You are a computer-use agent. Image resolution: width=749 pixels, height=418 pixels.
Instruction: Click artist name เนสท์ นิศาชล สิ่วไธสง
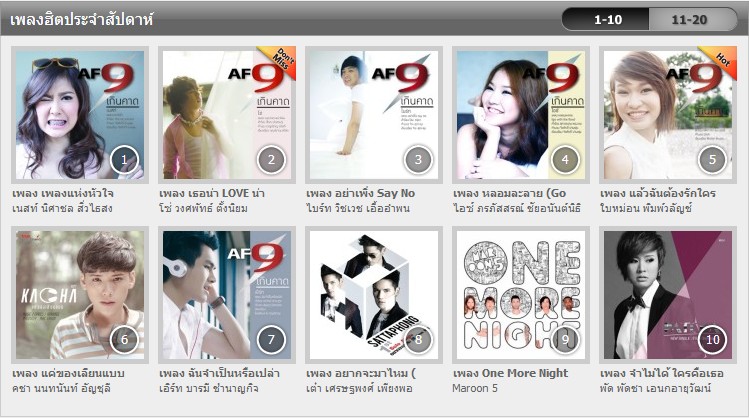click(x=62, y=208)
